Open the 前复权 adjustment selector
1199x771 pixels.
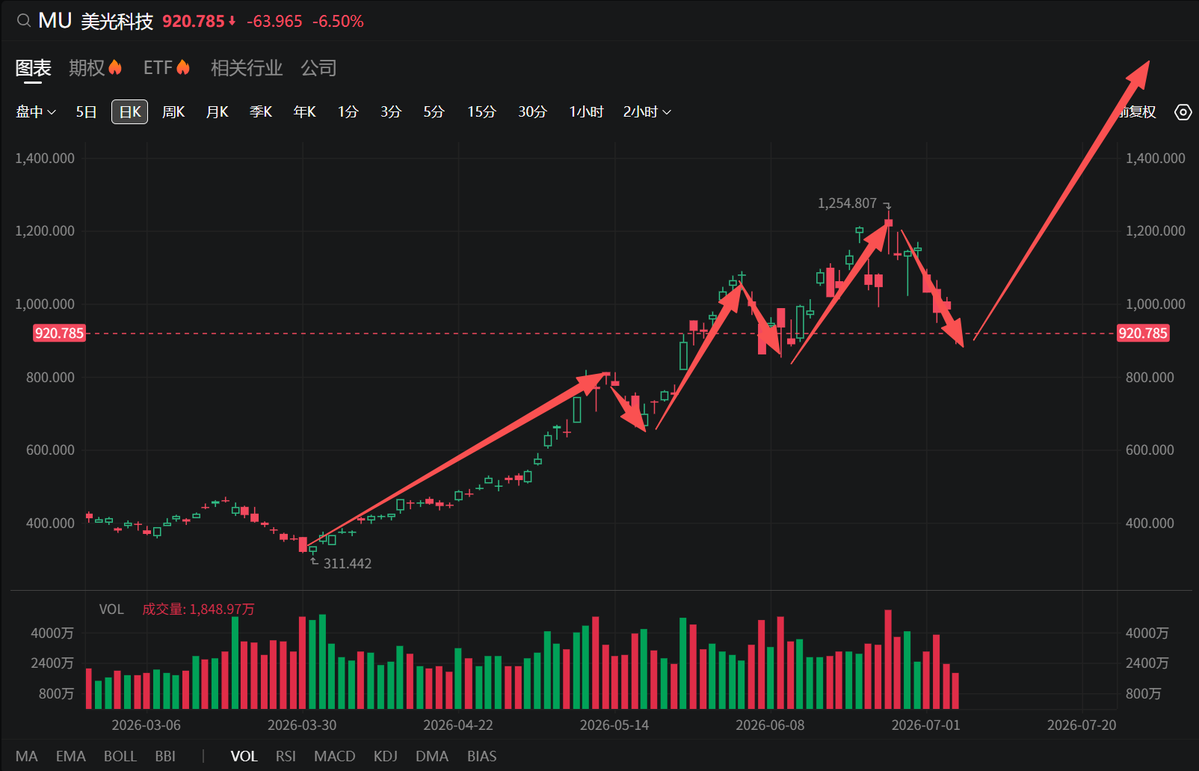coord(1136,112)
